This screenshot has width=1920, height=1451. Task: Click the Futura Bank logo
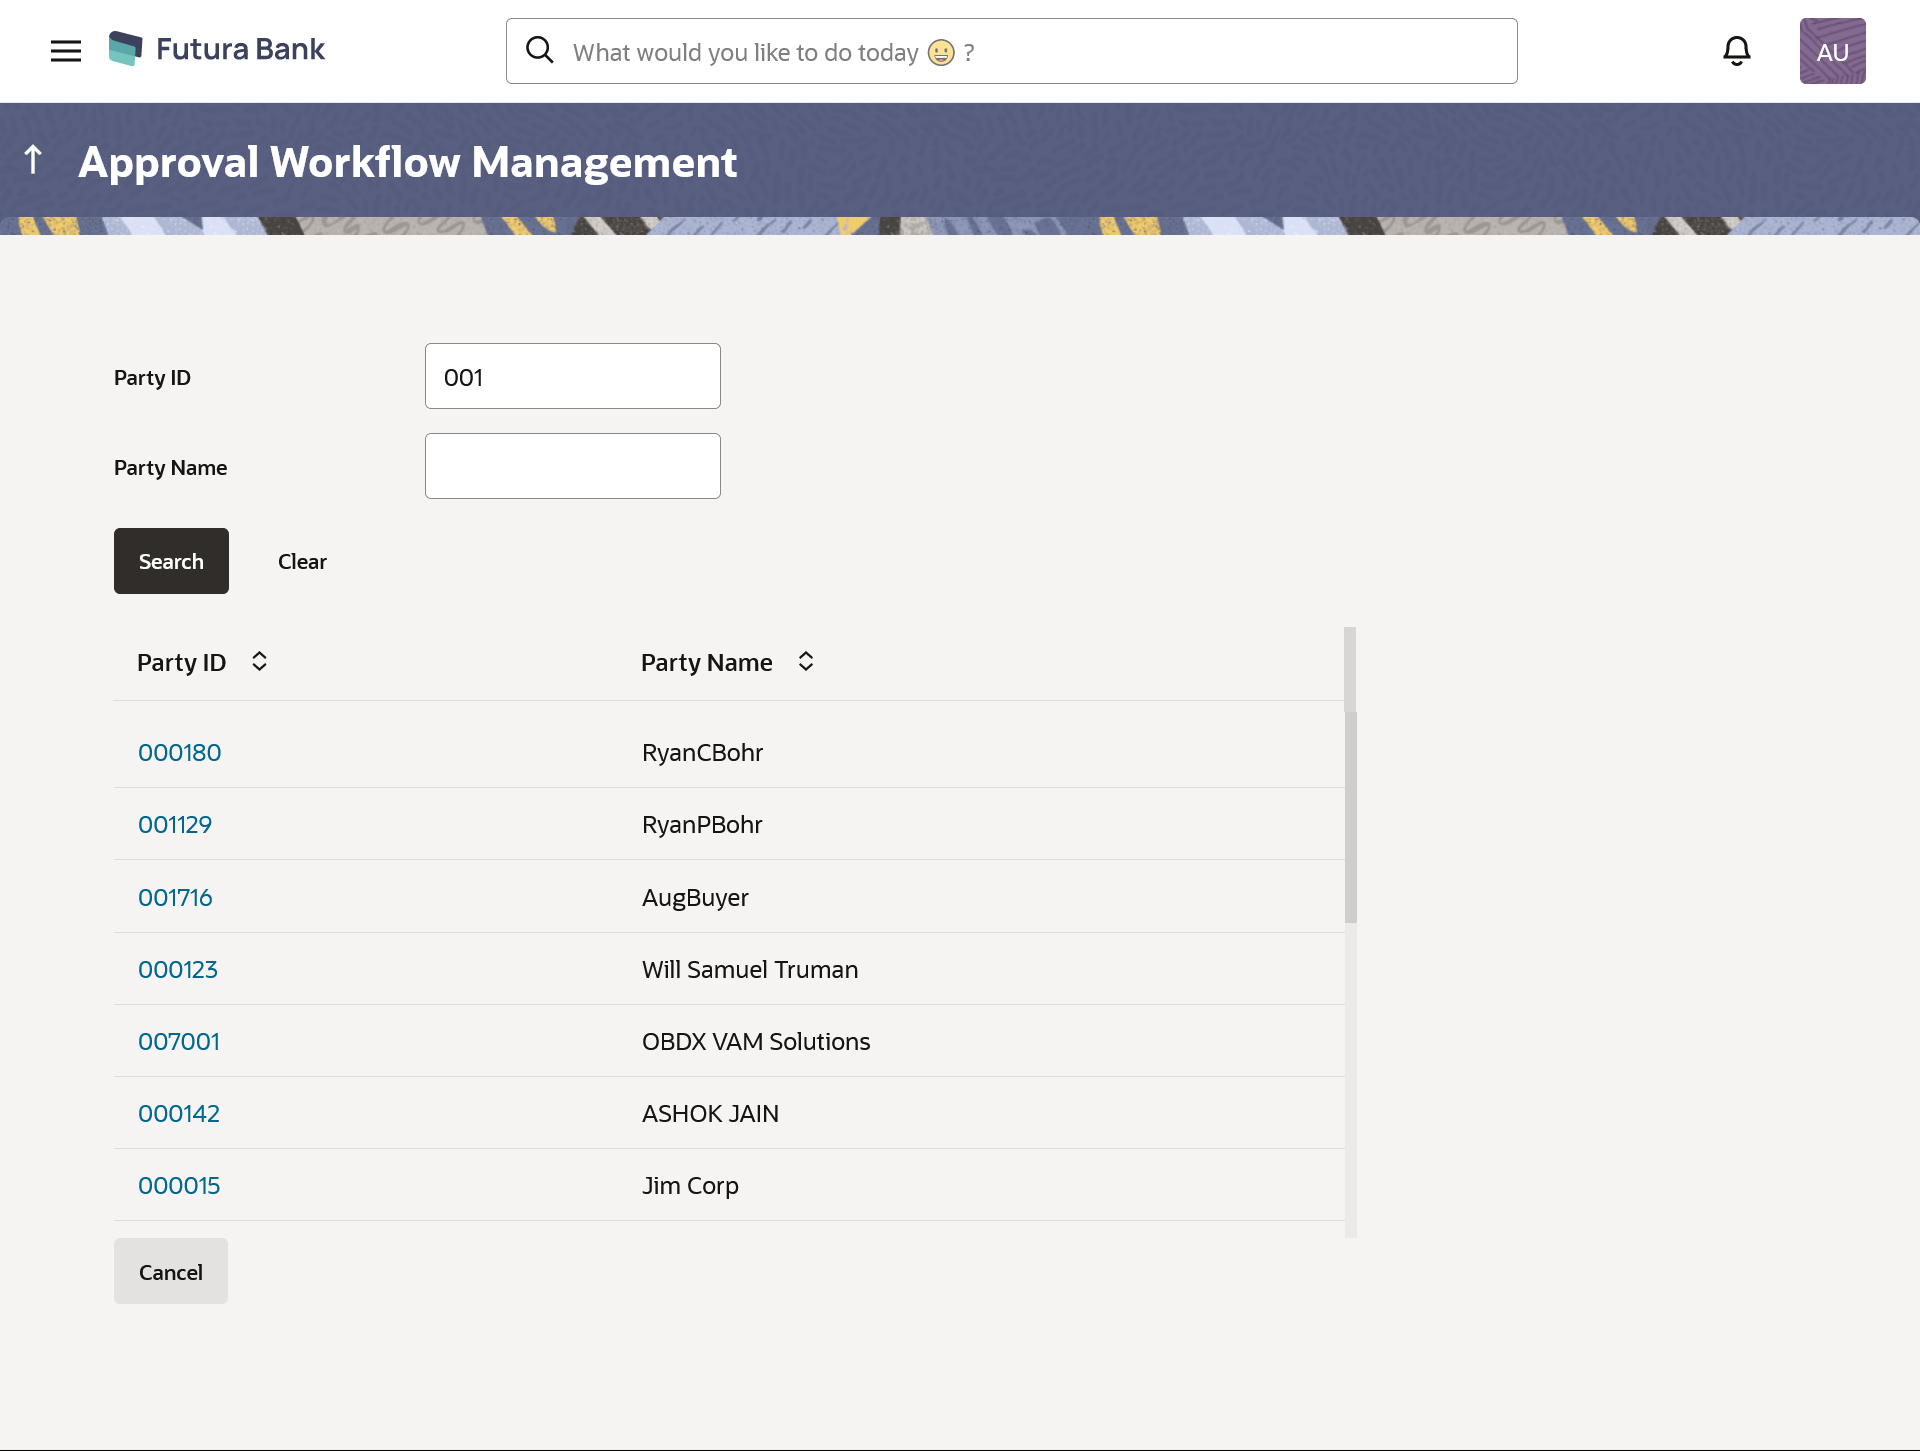tap(217, 49)
